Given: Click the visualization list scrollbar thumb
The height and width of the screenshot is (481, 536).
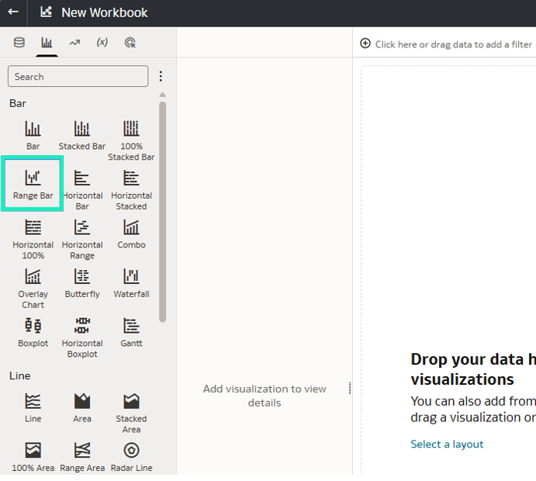Looking at the screenshot, I should pyautogui.click(x=163, y=212).
